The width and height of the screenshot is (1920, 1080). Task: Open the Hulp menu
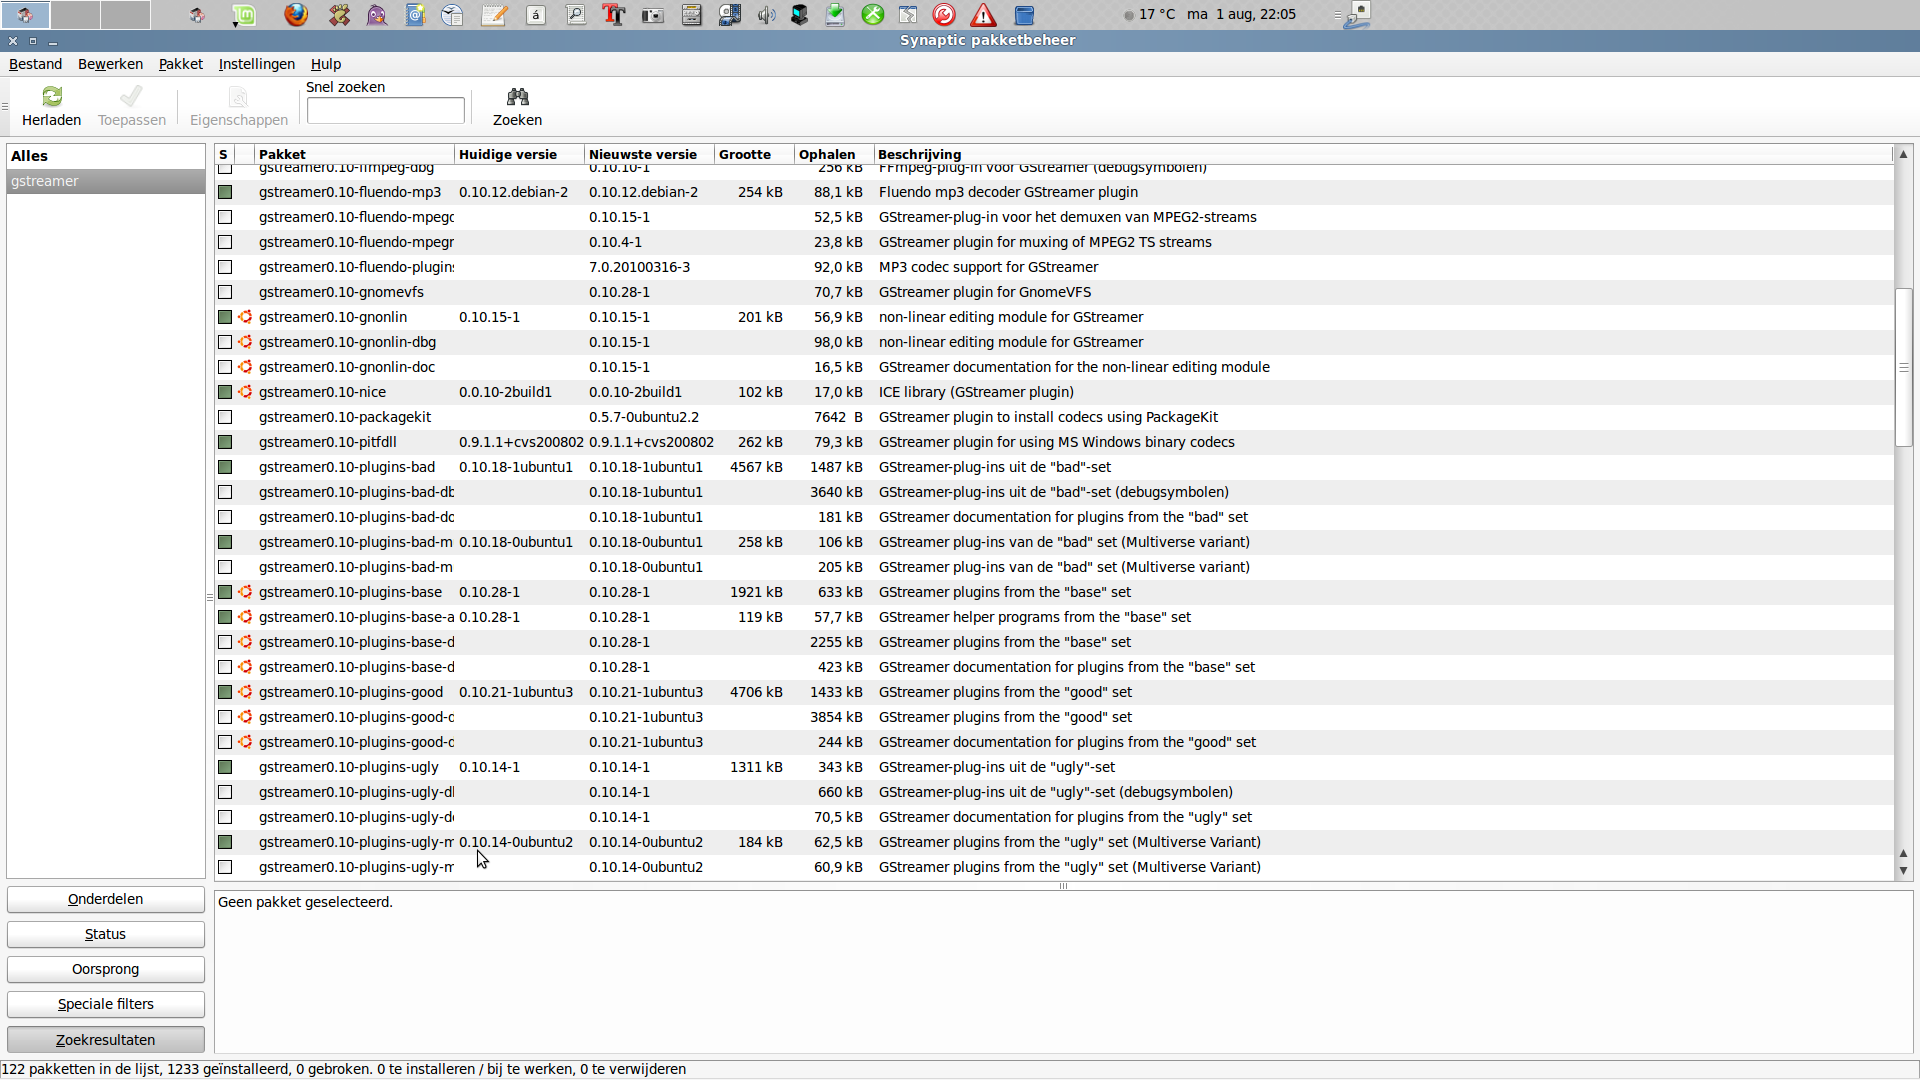326,64
